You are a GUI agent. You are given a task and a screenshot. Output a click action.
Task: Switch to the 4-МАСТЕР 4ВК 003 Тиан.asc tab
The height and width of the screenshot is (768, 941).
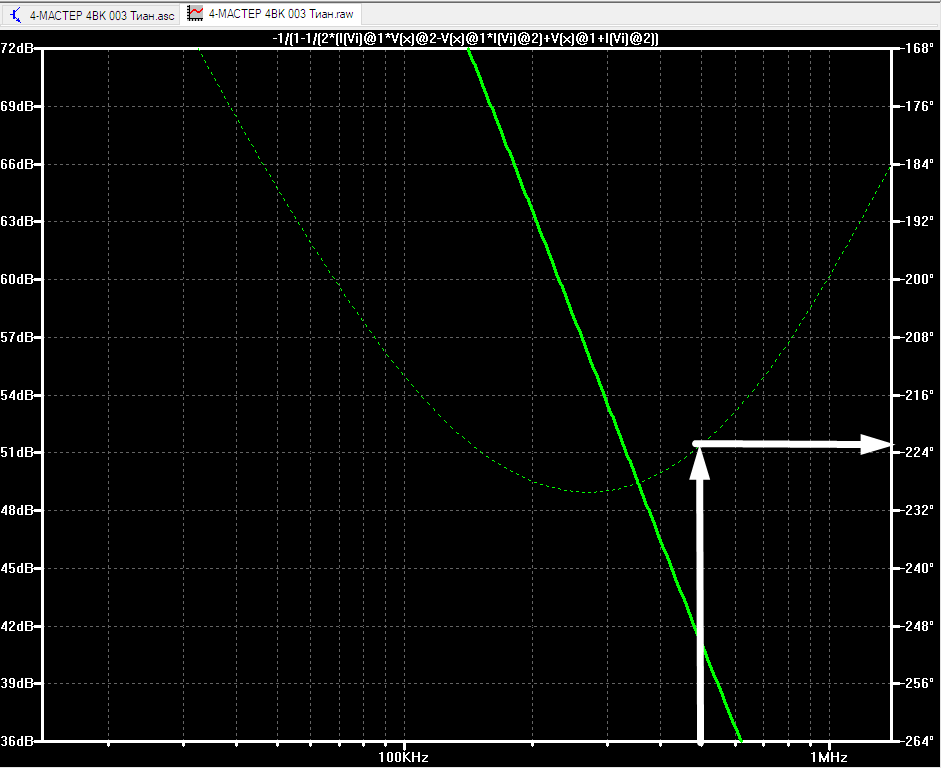point(91,15)
